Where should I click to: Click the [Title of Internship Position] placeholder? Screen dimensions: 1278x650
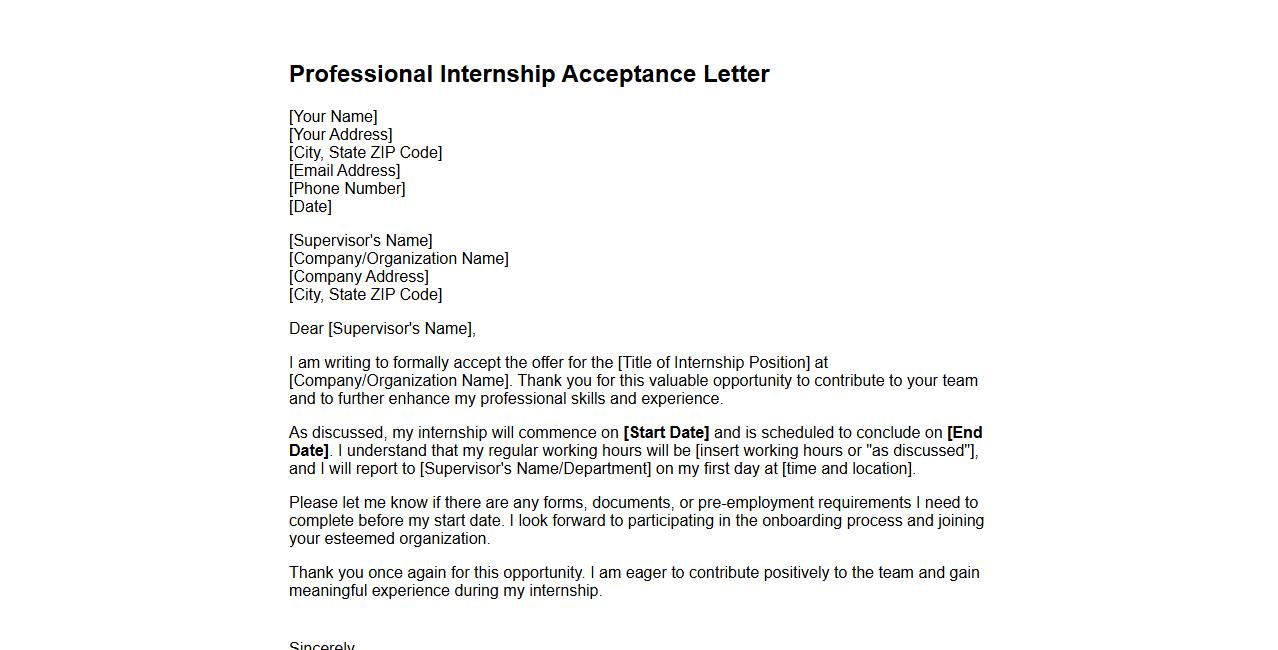(x=714, y=363)
